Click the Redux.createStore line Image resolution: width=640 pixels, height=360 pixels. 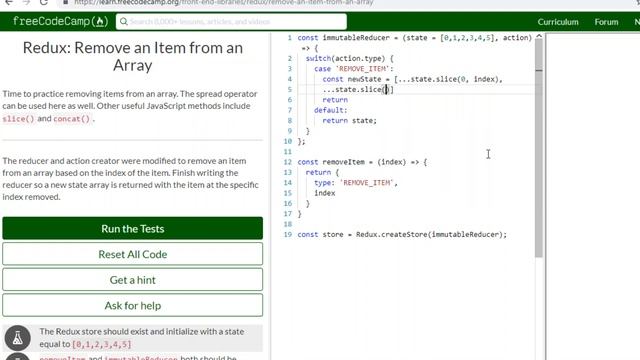[x=402, y=234]
